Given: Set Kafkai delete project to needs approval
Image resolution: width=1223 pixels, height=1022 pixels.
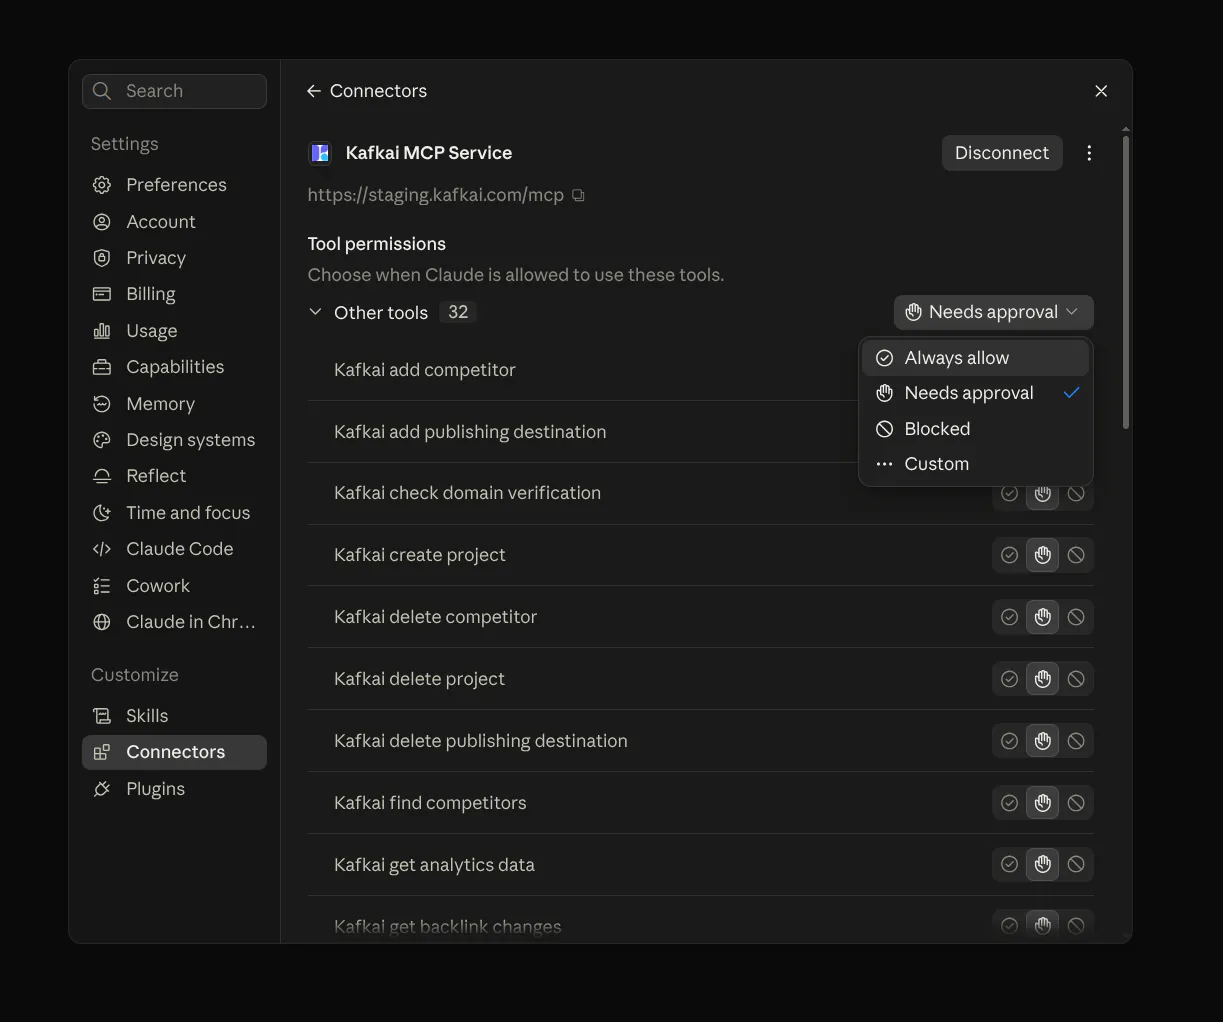Looking at the screenshot, I should pyautogui.click(x=1043, y=679).
